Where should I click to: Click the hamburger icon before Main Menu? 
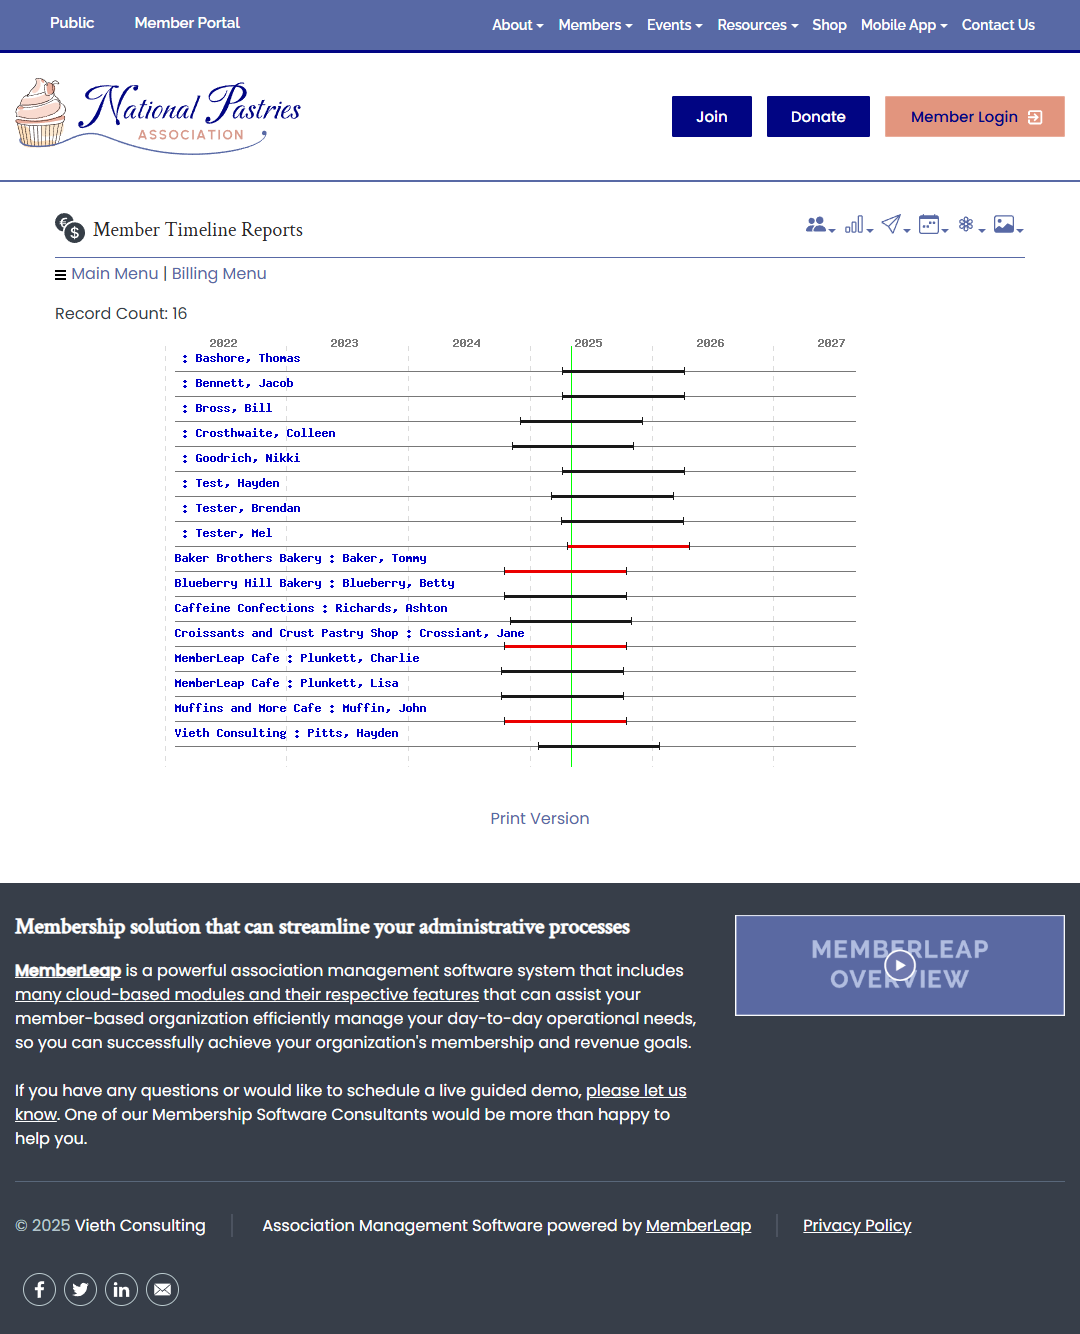point(60,275)
